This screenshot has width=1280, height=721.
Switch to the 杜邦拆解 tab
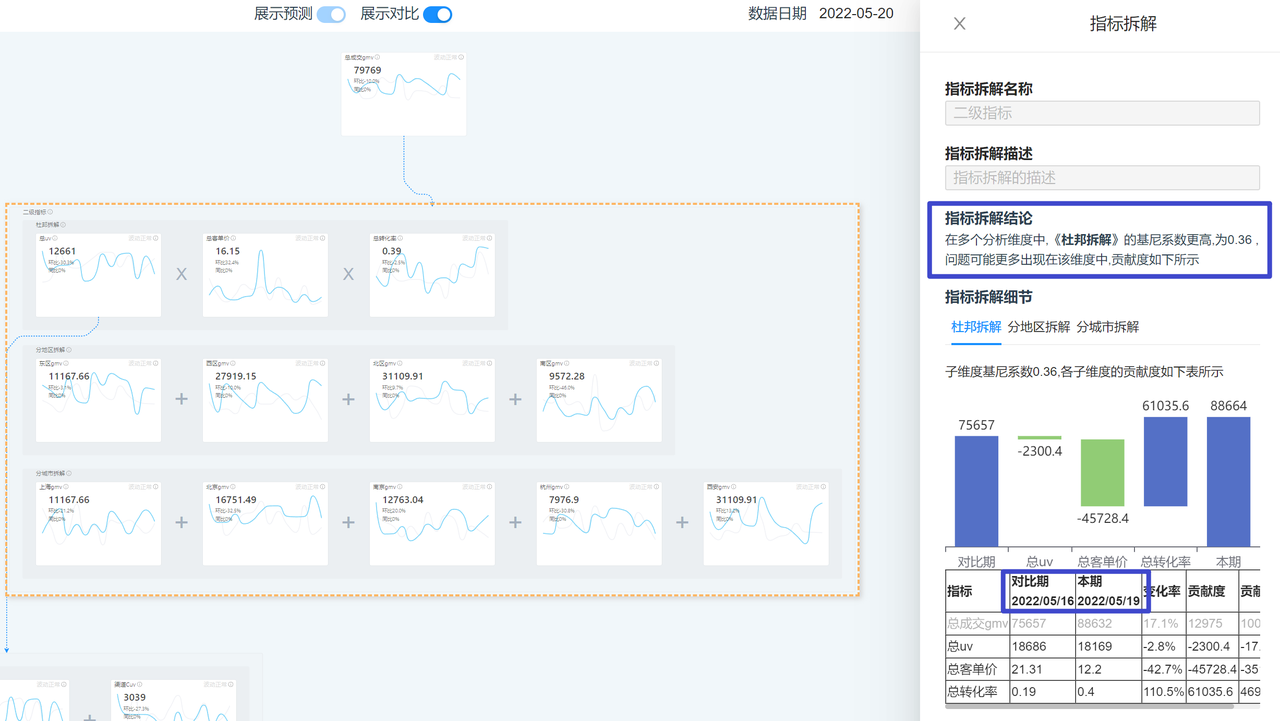[x=976, y=327]
